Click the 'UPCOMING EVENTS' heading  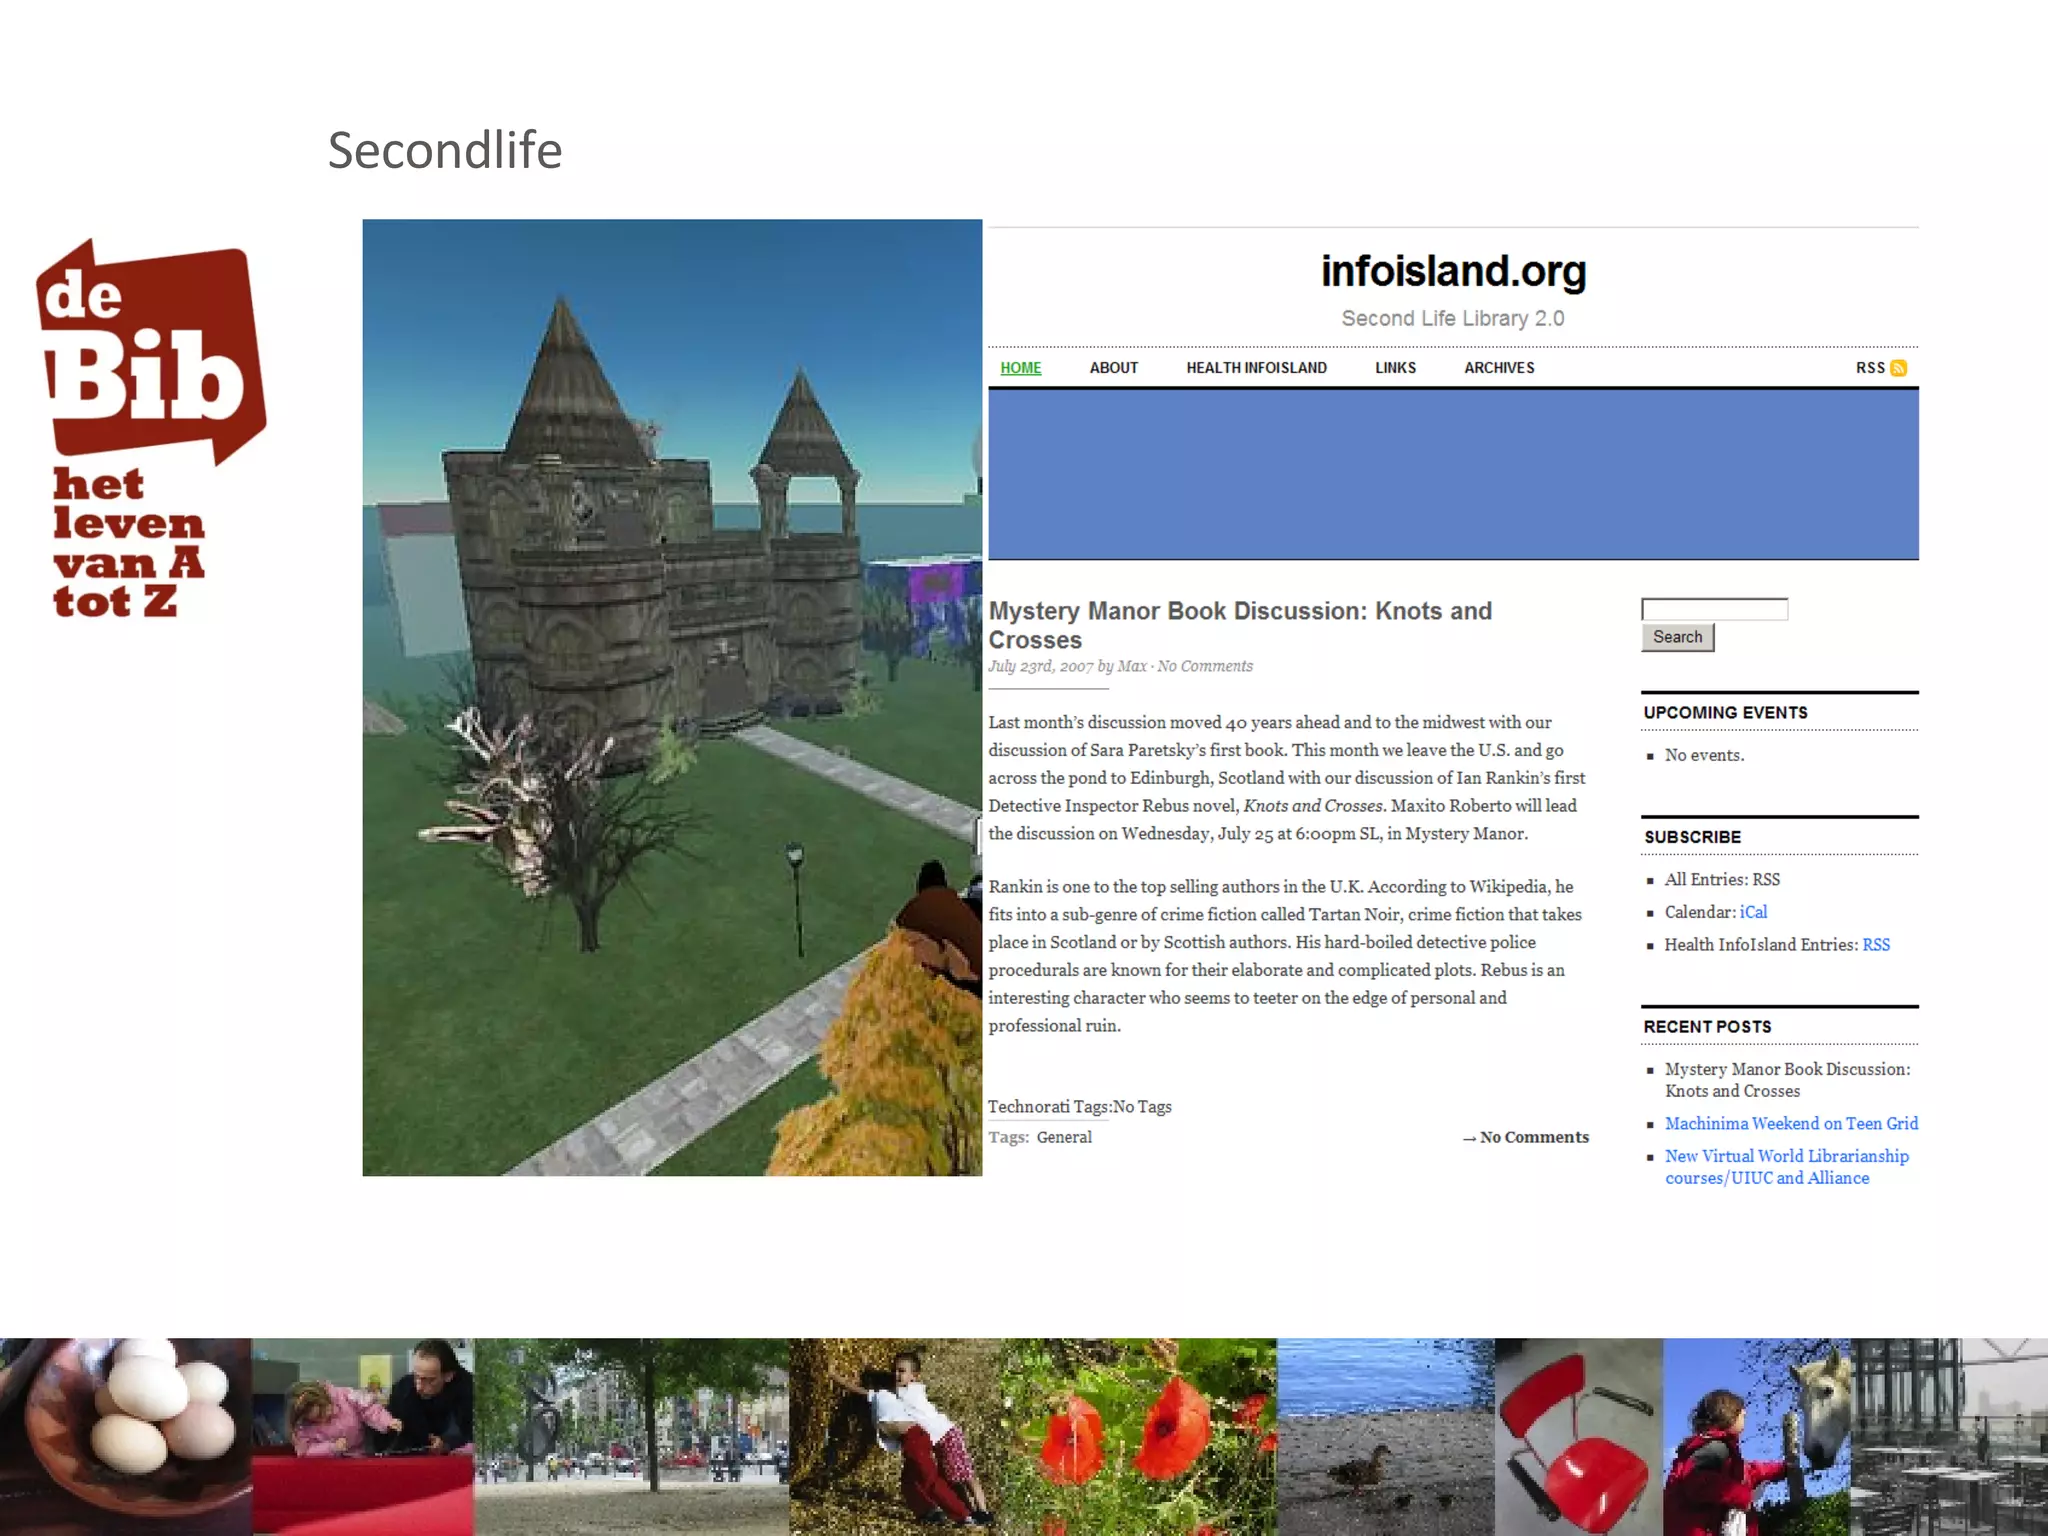pos(1725,713)
